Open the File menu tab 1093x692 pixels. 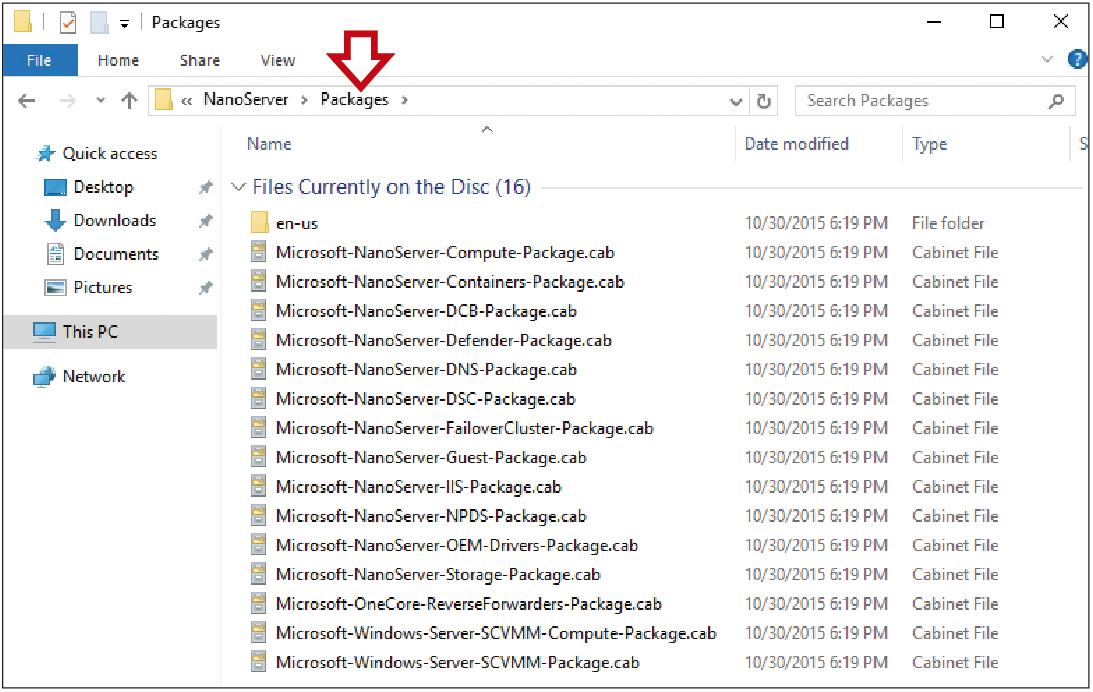coord(40,61)
